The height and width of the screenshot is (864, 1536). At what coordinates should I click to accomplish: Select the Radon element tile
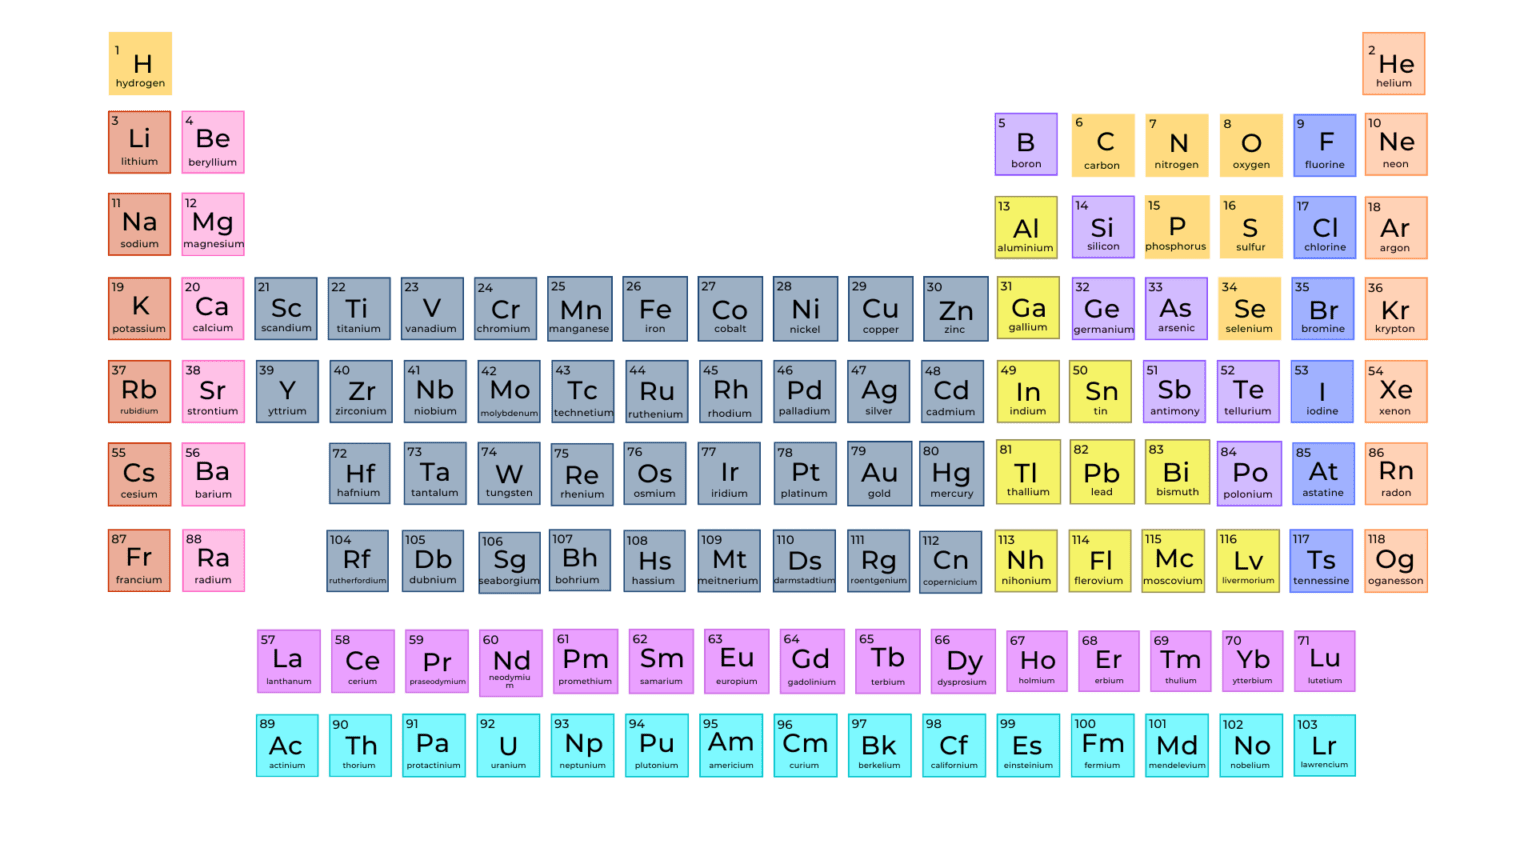[x=1396, y=474]
